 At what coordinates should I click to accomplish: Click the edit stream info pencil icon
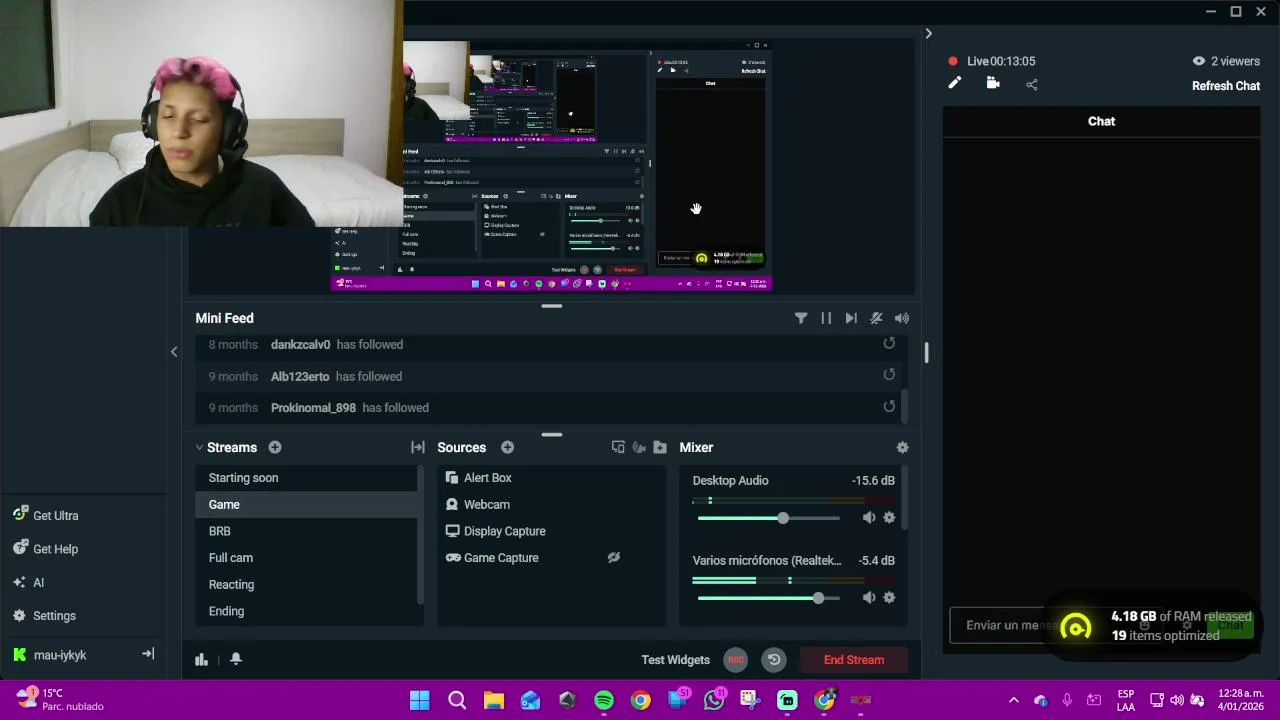click(954, 84)
